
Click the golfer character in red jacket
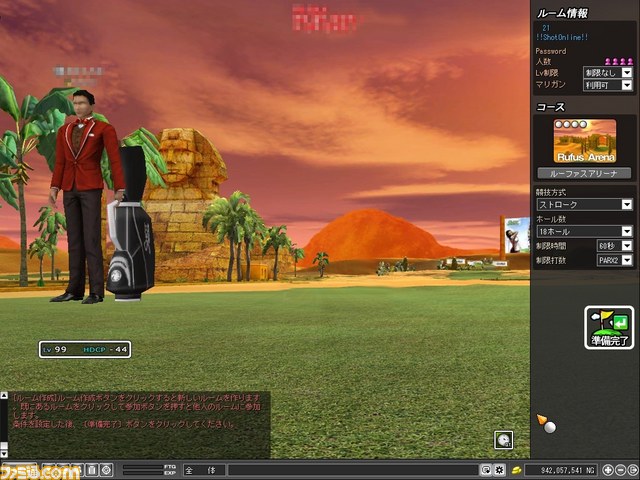(84, 197)
